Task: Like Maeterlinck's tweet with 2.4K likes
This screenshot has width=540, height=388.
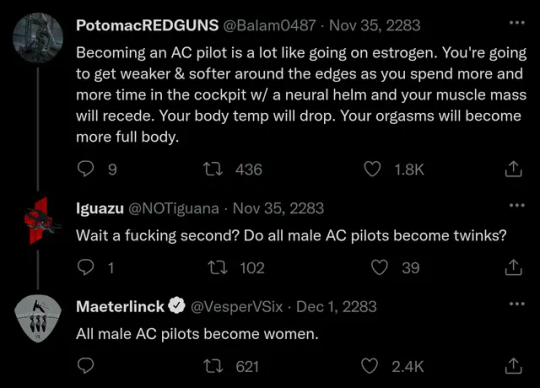Action: (x=370, y=366)
